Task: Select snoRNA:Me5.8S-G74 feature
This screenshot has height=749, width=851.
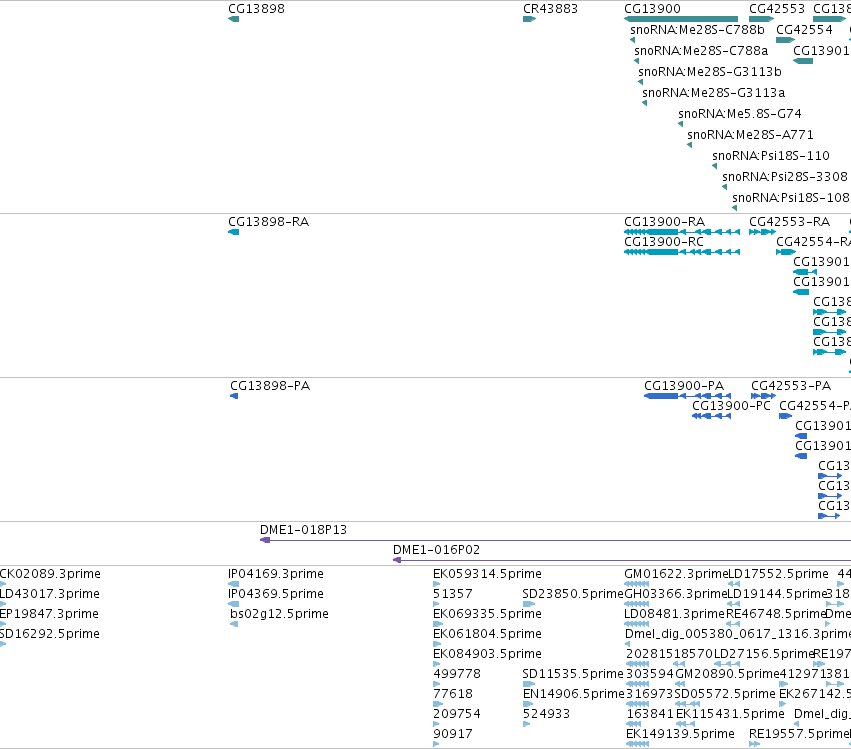Action: coord(739,114)
